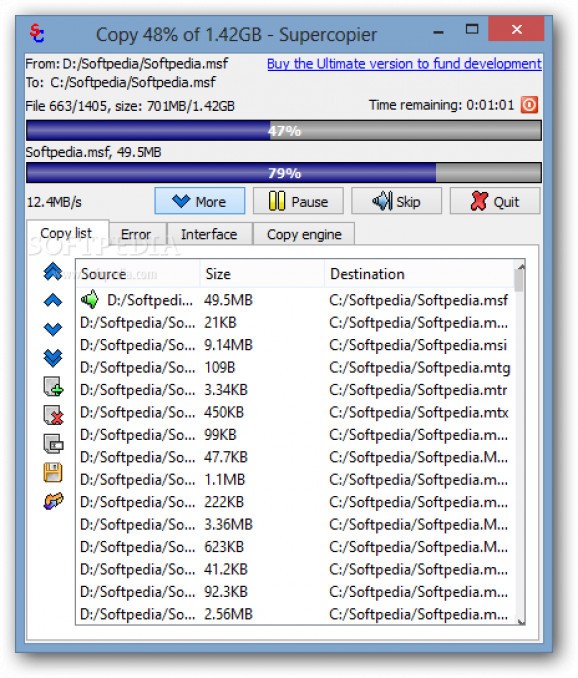Image resolution: width=578 pixels, height=678 pixels.
Task: Move selected item down one position
Action: [x=53, y=329]
